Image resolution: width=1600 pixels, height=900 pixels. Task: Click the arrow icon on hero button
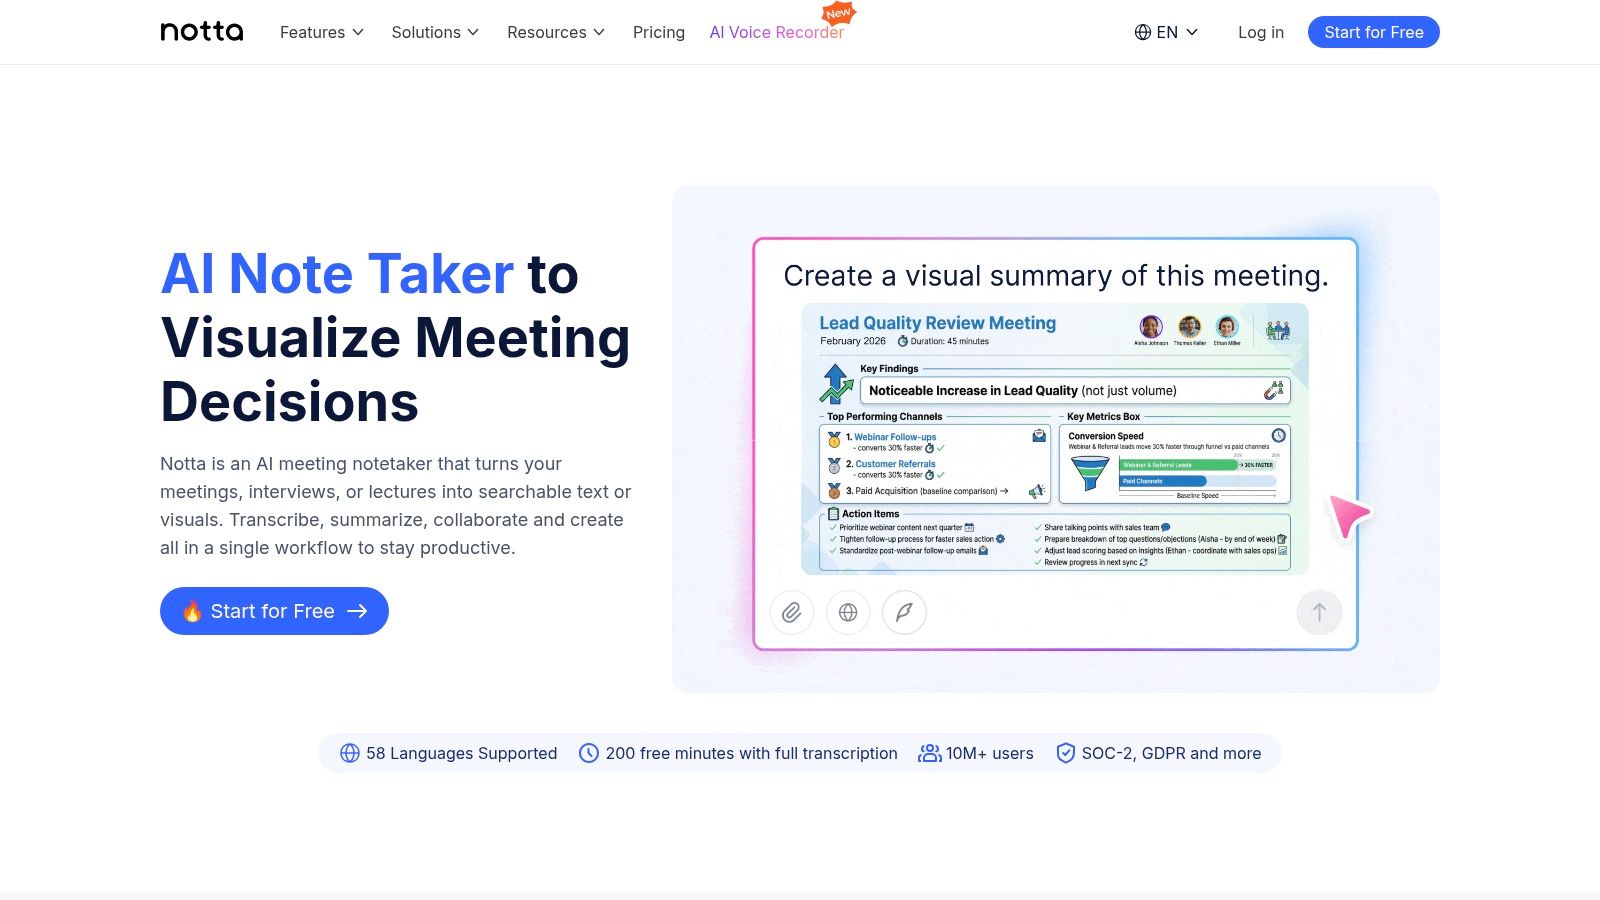point(357,611)
